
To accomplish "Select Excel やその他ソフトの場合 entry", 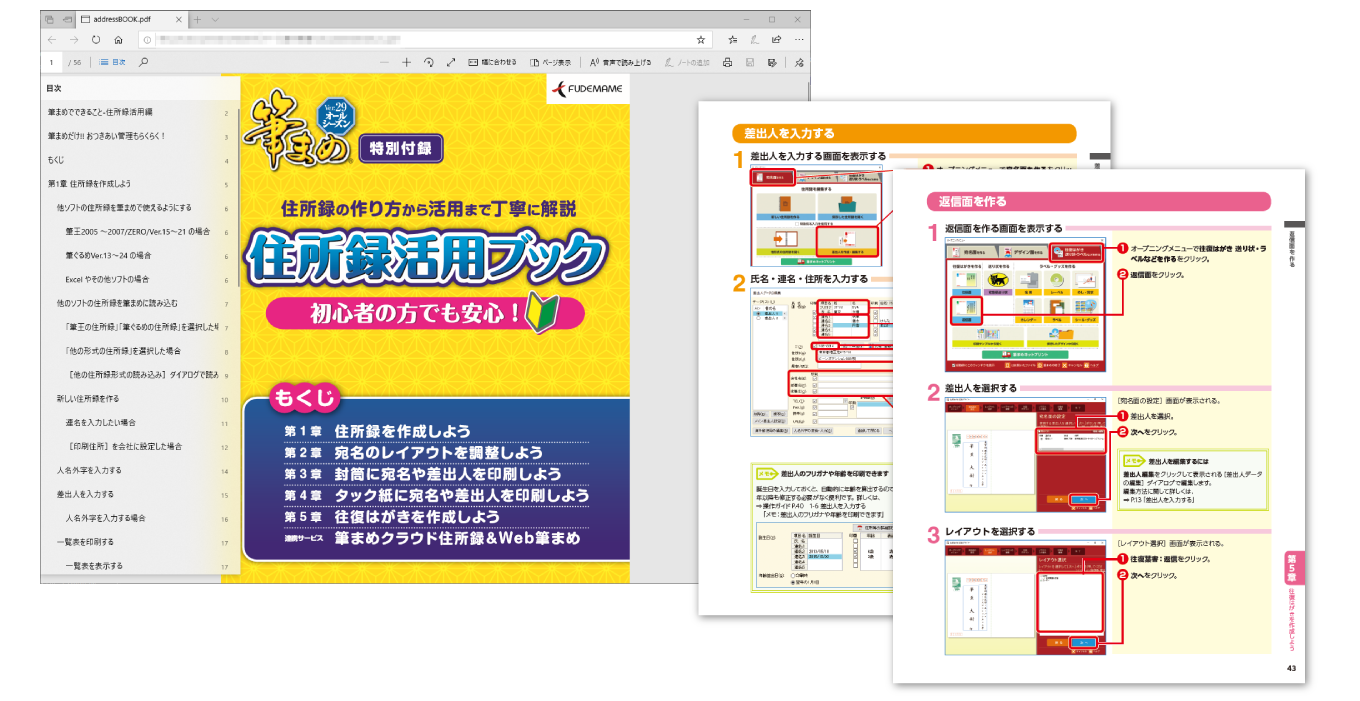I will coord(107,279).
